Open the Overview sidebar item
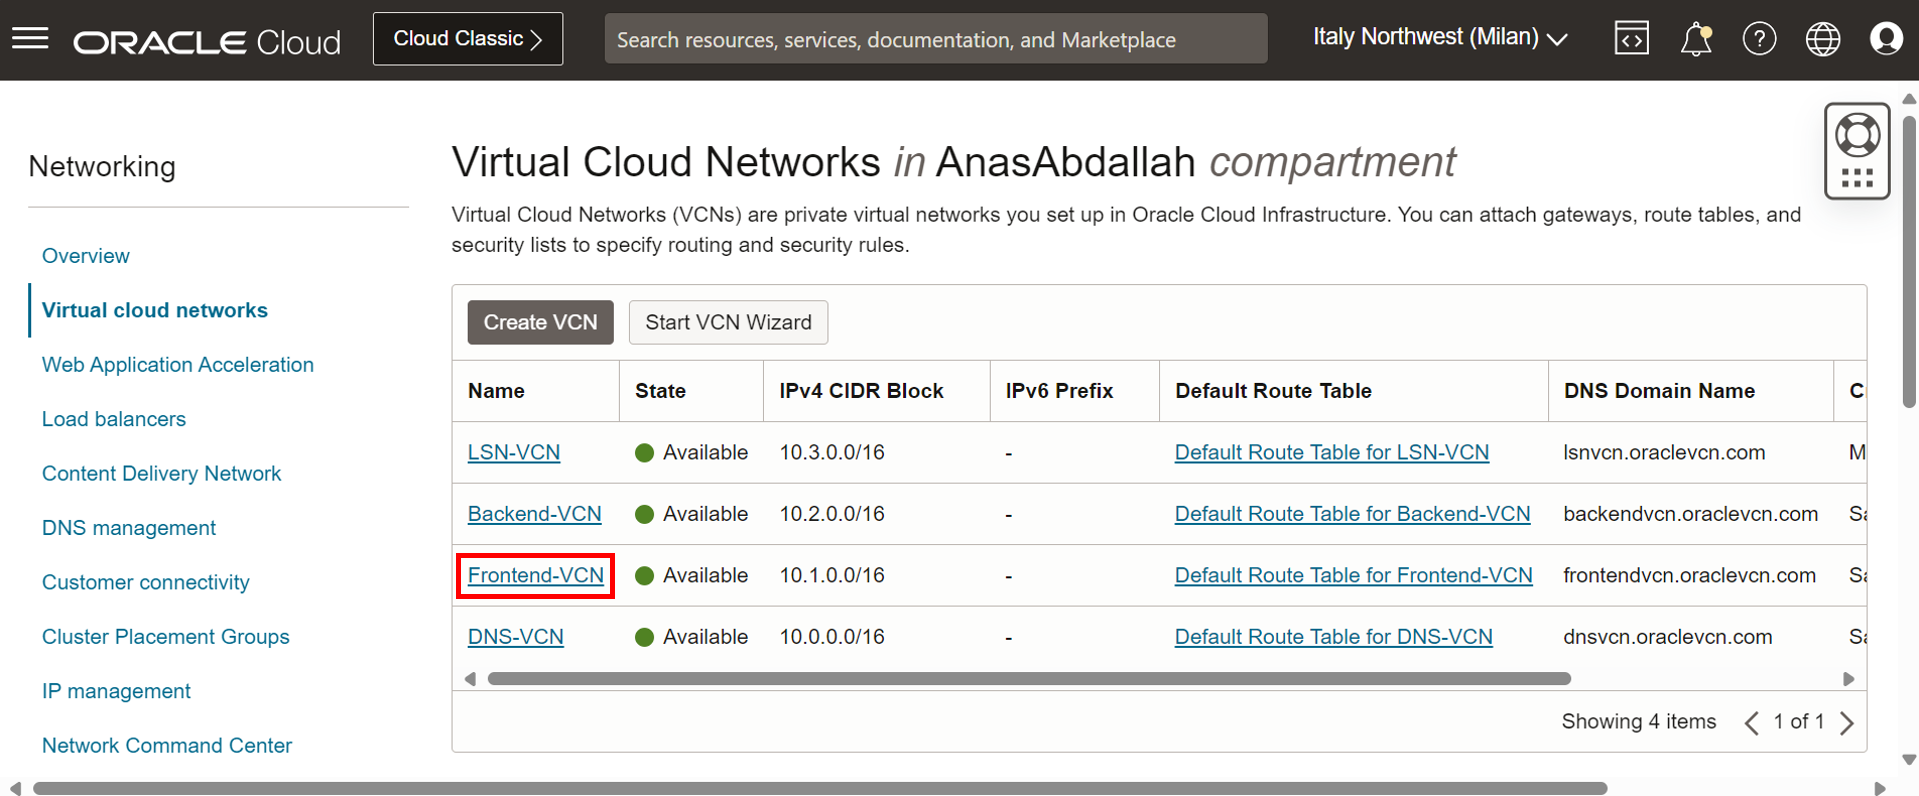This screenshot has width=1919, height=796. click(86, 256)
